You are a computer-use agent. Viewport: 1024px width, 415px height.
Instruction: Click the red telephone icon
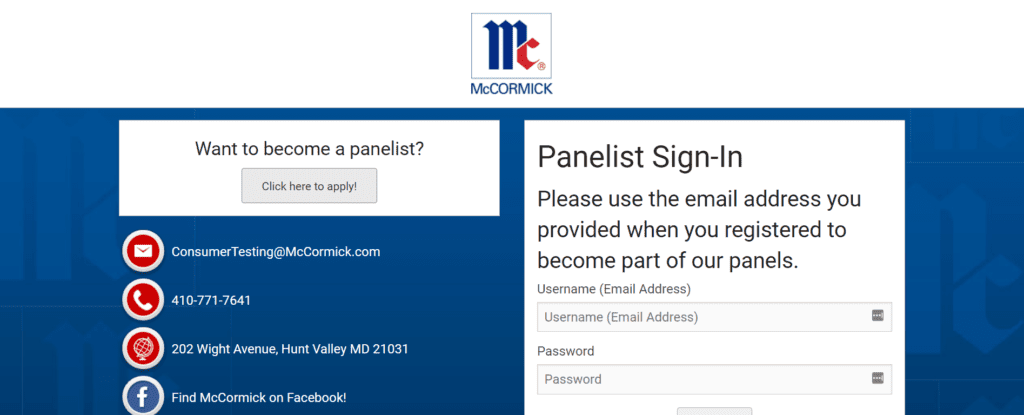click(143, 300)
